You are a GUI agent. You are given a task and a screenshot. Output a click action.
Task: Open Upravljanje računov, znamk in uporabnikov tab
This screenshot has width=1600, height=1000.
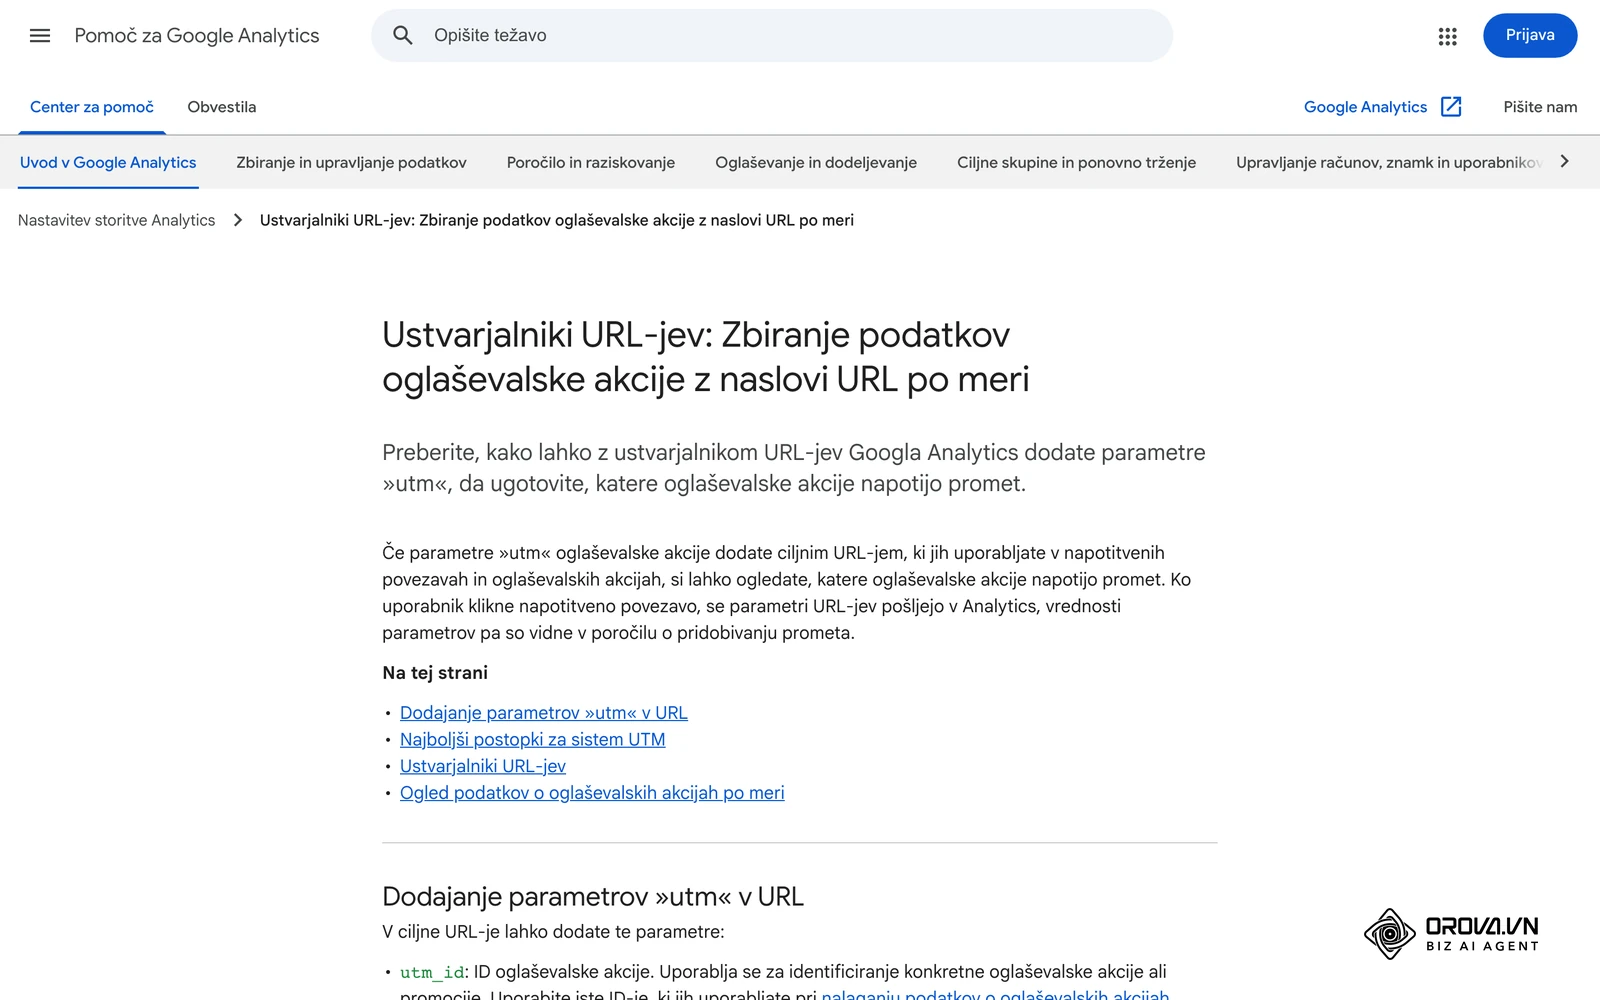click(1389, 162)
